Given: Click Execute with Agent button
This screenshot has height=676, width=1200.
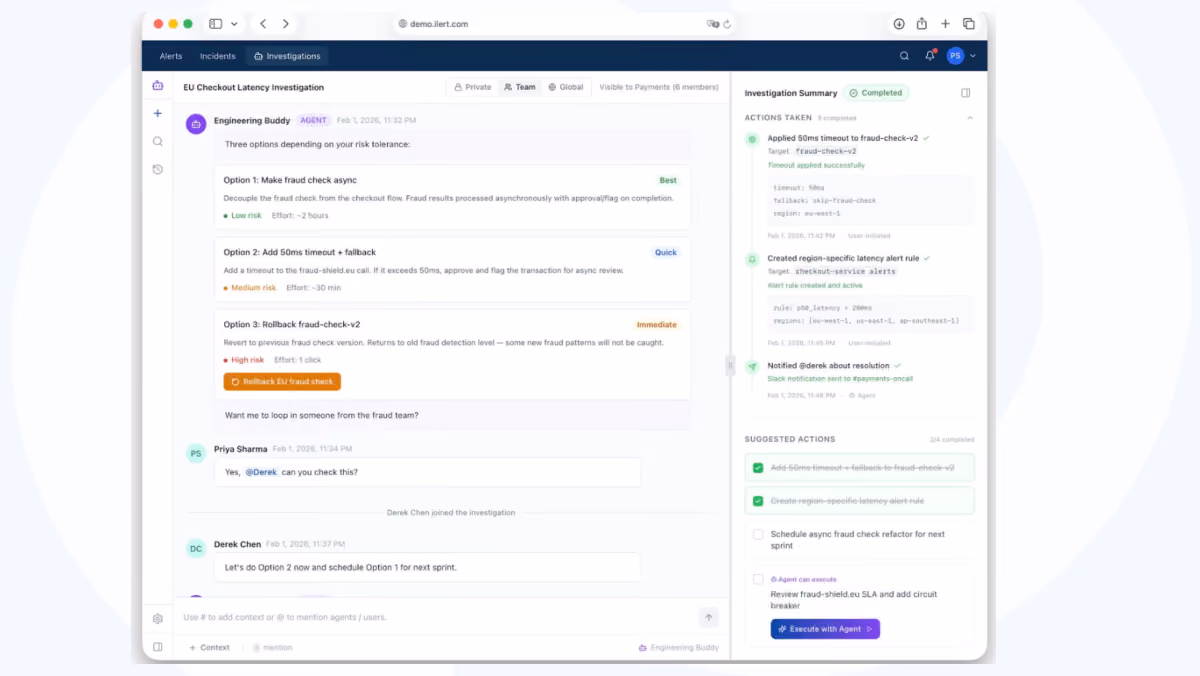Looking at the screenshot, I should (825, 629).
